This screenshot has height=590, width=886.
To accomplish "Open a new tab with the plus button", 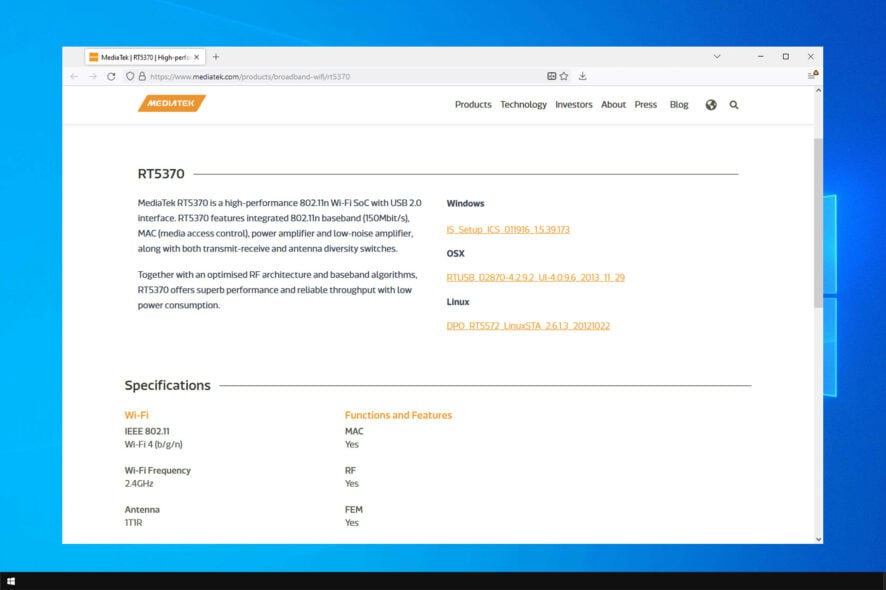I will pos(218,57).
